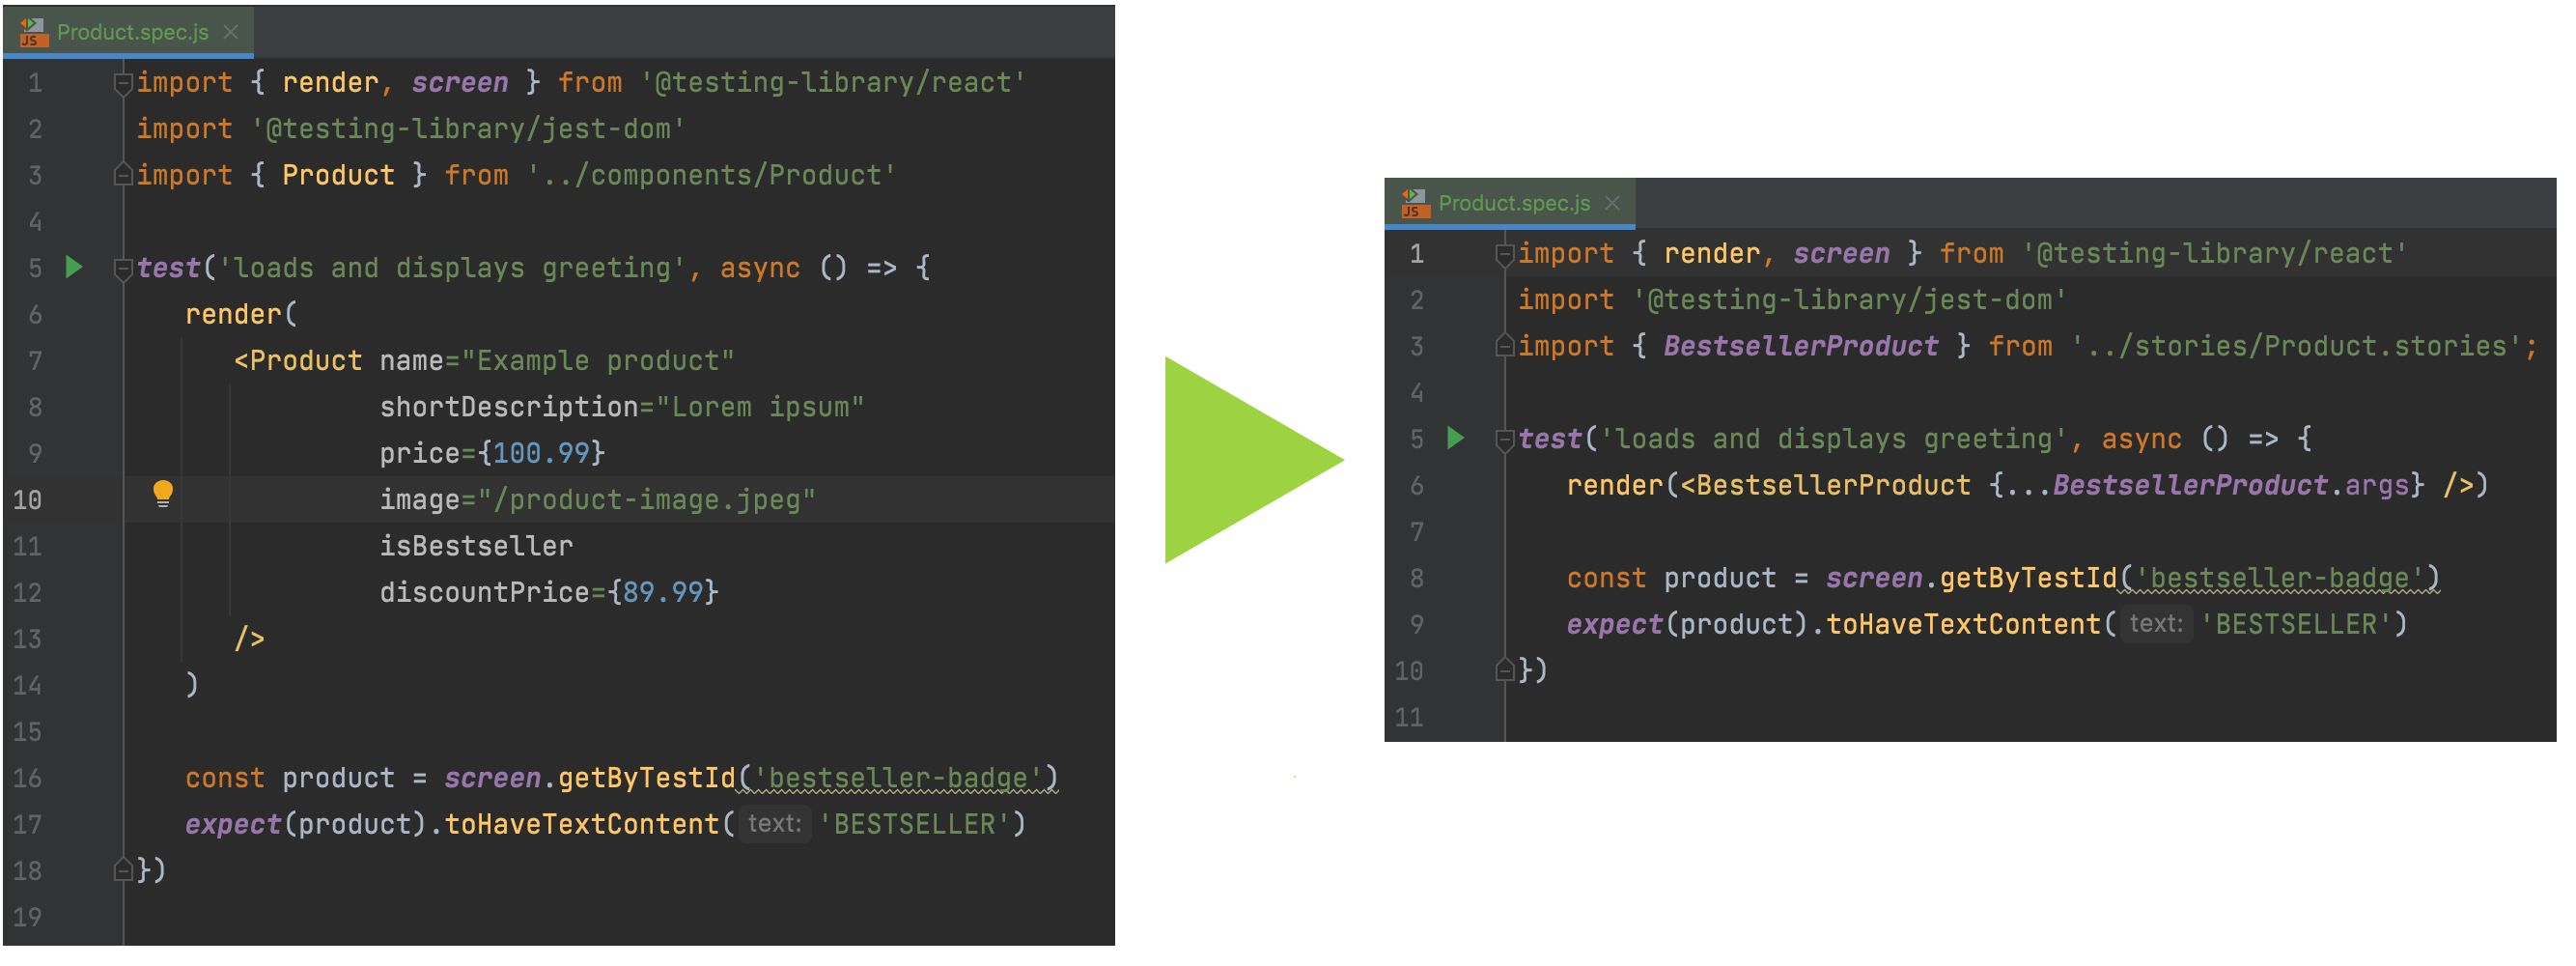The height and width of the screenshot is (966, 2576).
Task: Click the lightbulb quick-fix icon on line 10
Action: coord(163,493)
